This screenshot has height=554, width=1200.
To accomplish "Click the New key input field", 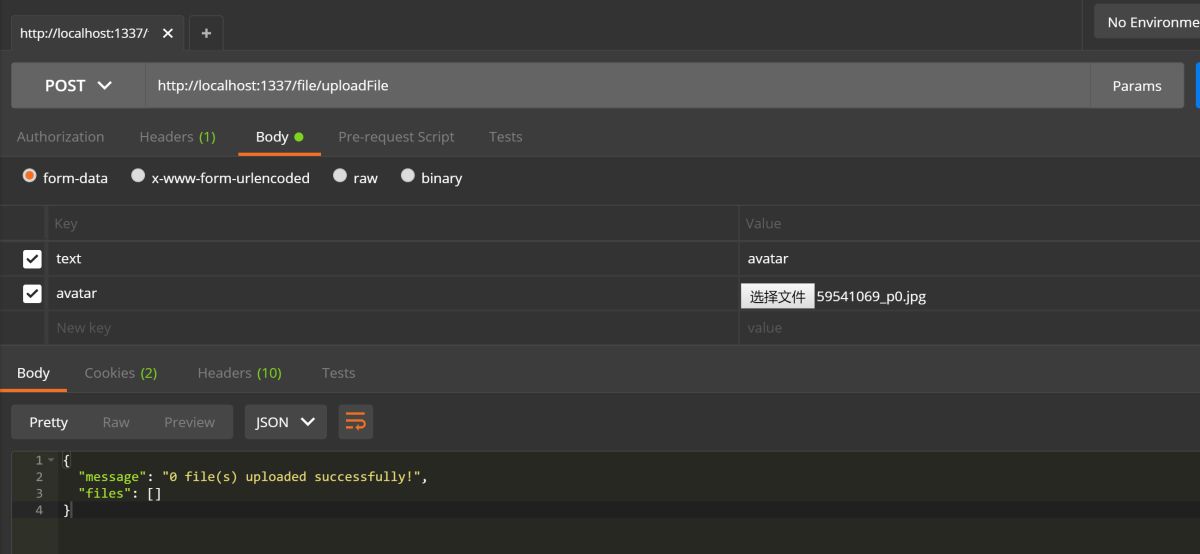I will [392, 328].
